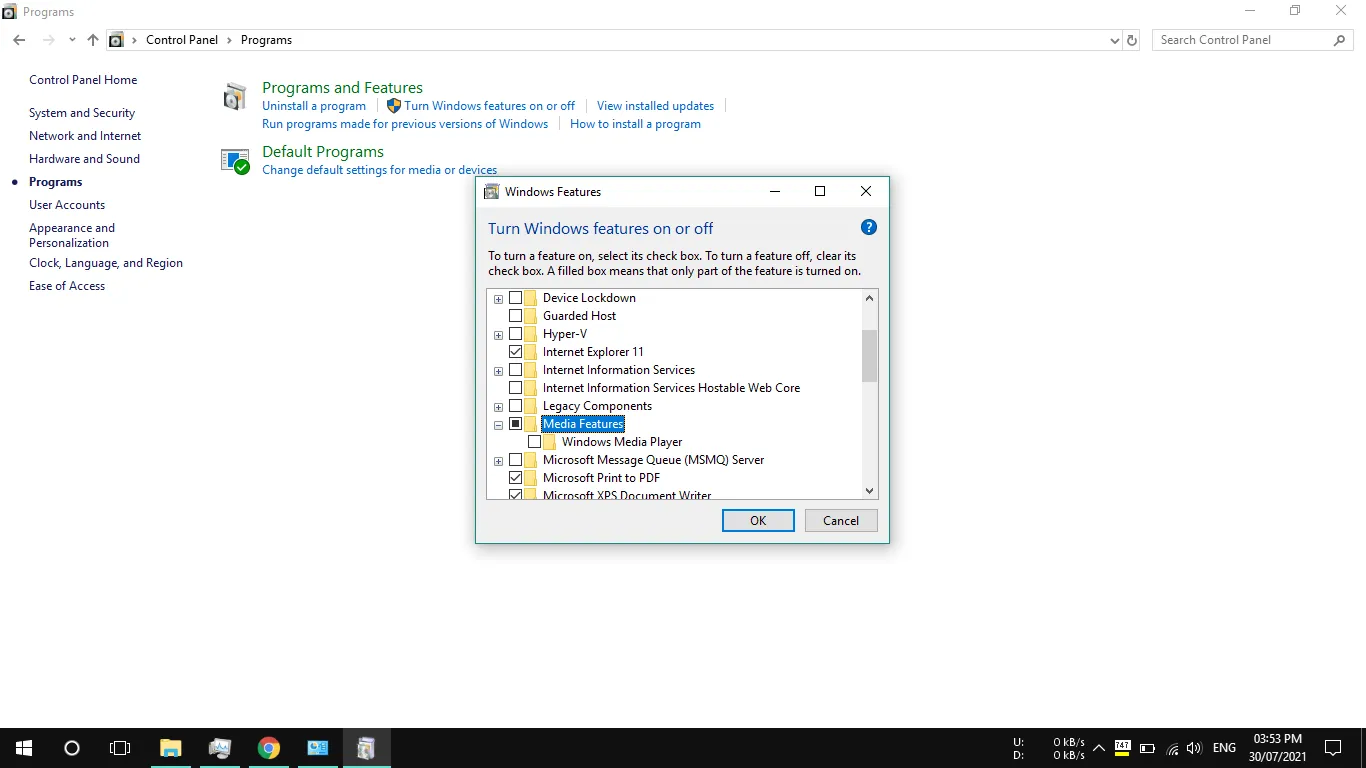1366x768 pixels.
Task: Click the folder icon beside Guarded Host
Action: 531,316
